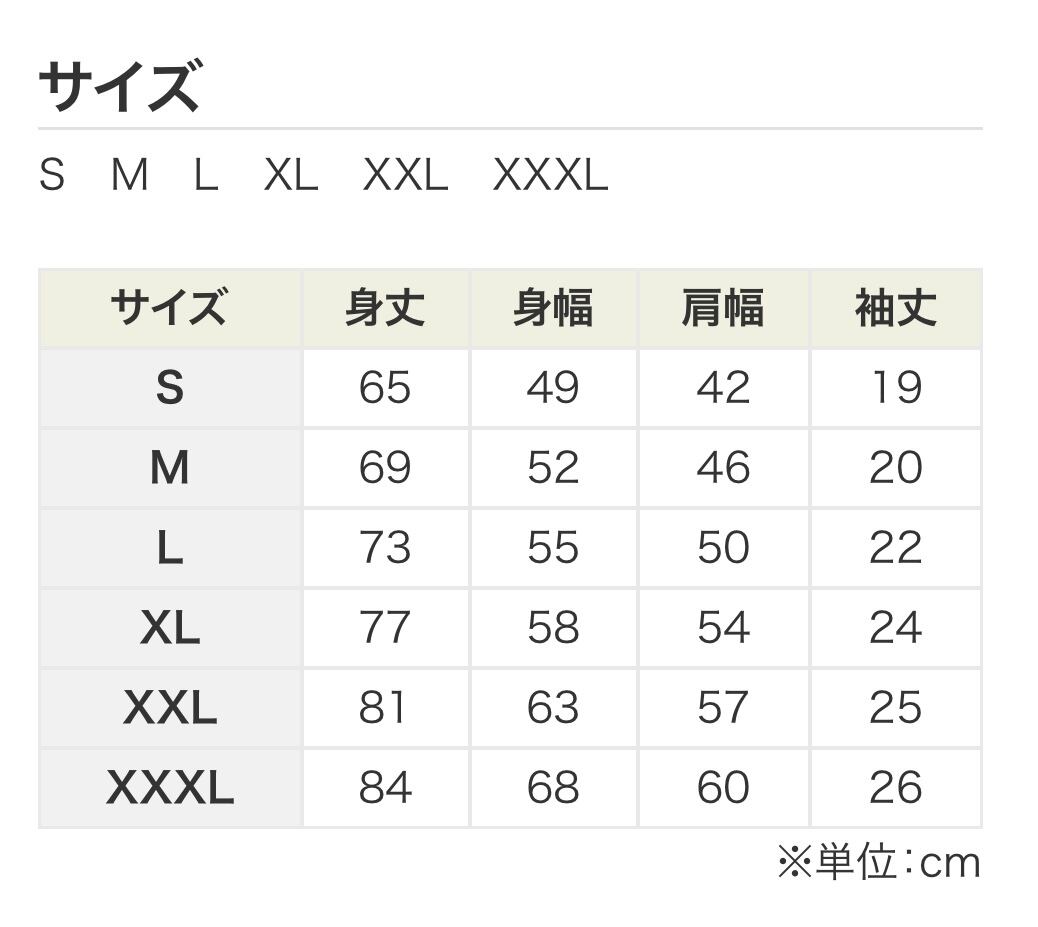Click the 身丈 column header

[x=385, y=308]
